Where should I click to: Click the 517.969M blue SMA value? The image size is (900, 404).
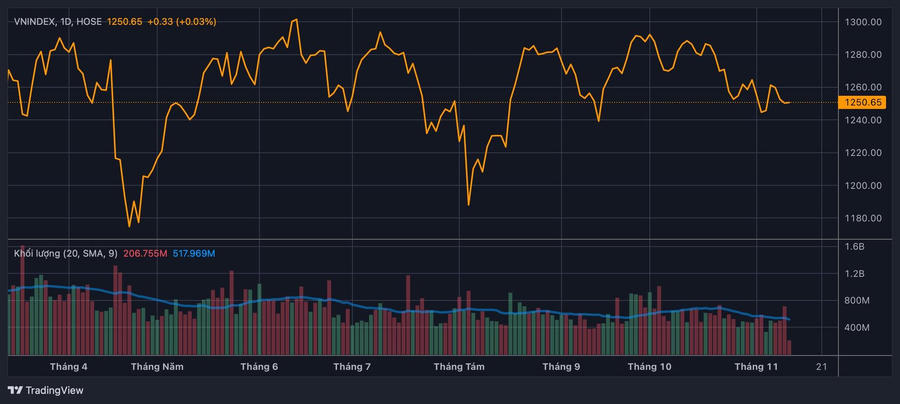click(194, 253)
